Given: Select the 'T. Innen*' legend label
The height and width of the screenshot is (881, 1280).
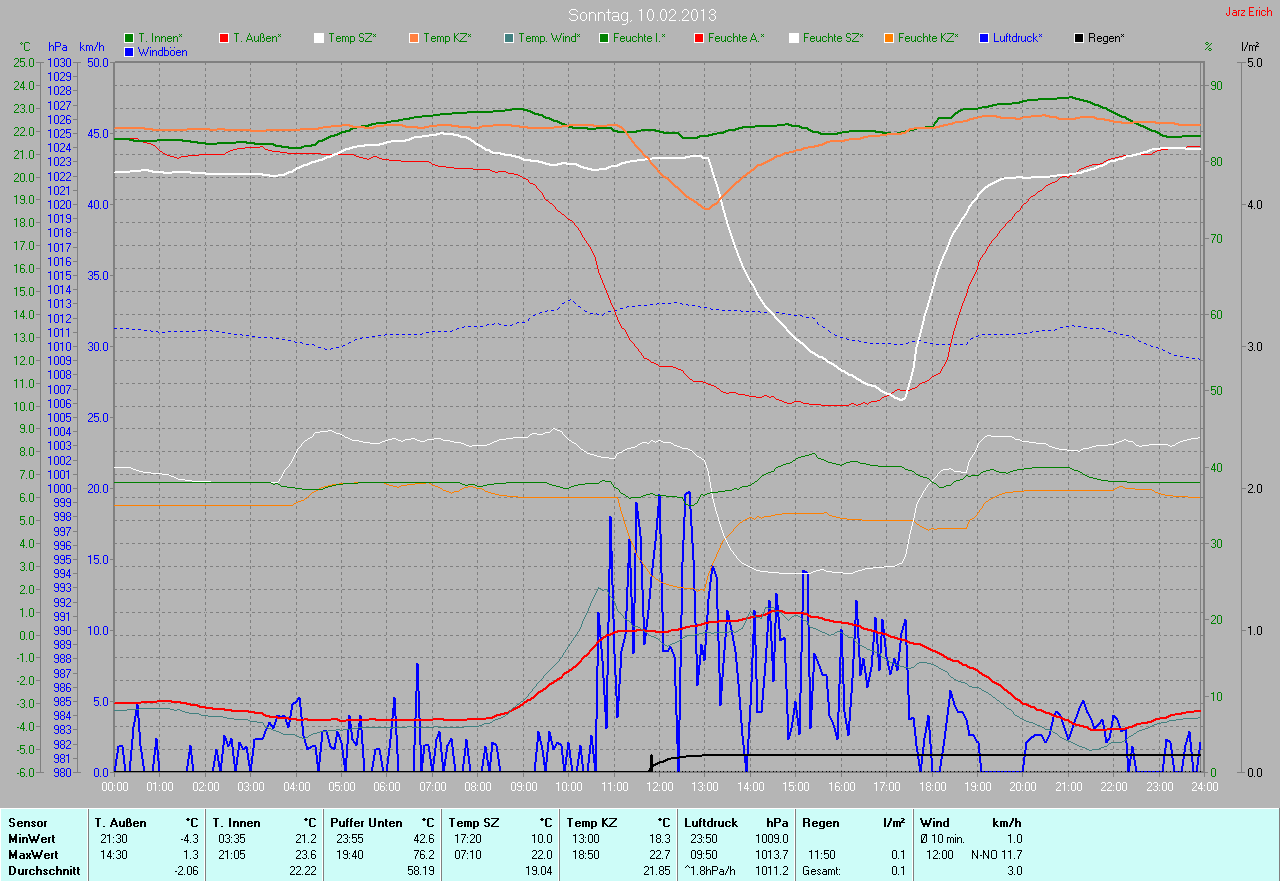Looking at the screenshot, I should pyautogui.click(x=160, y=38).
